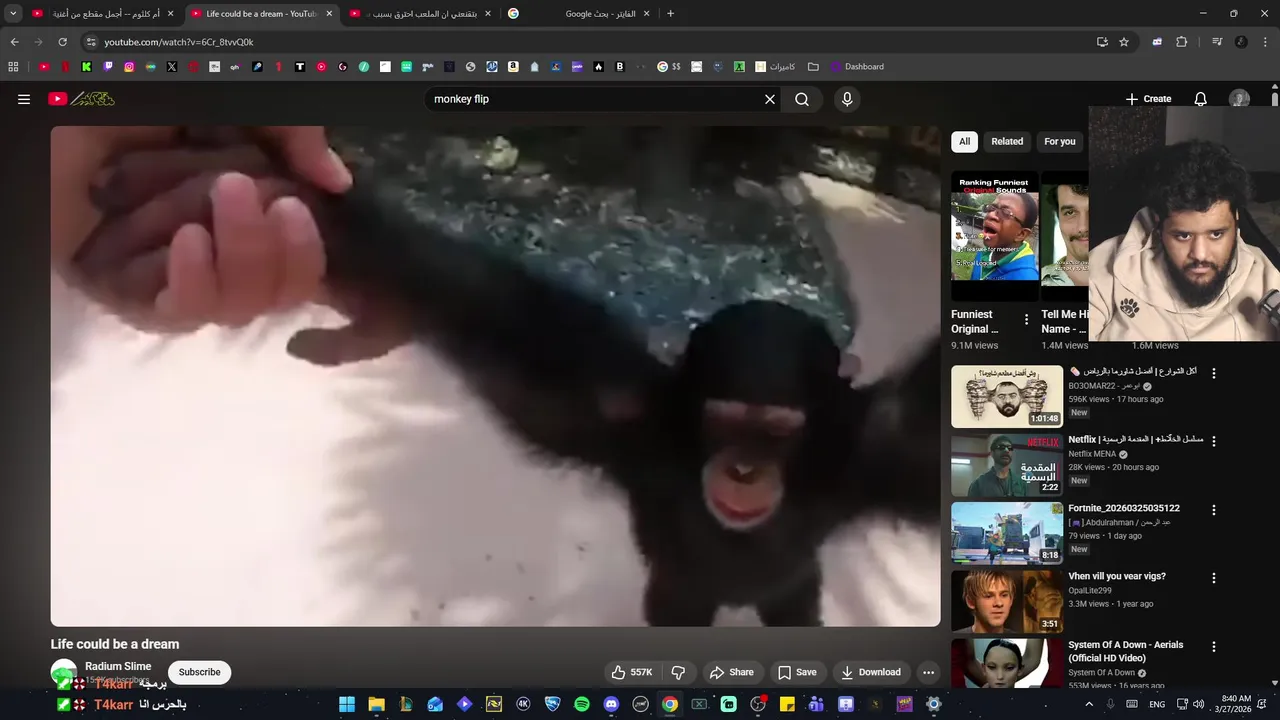The width and height of the screenshot is (1280, 720).
Task: Open options for Funniest Original short
Action: (x=1026, y=320)
